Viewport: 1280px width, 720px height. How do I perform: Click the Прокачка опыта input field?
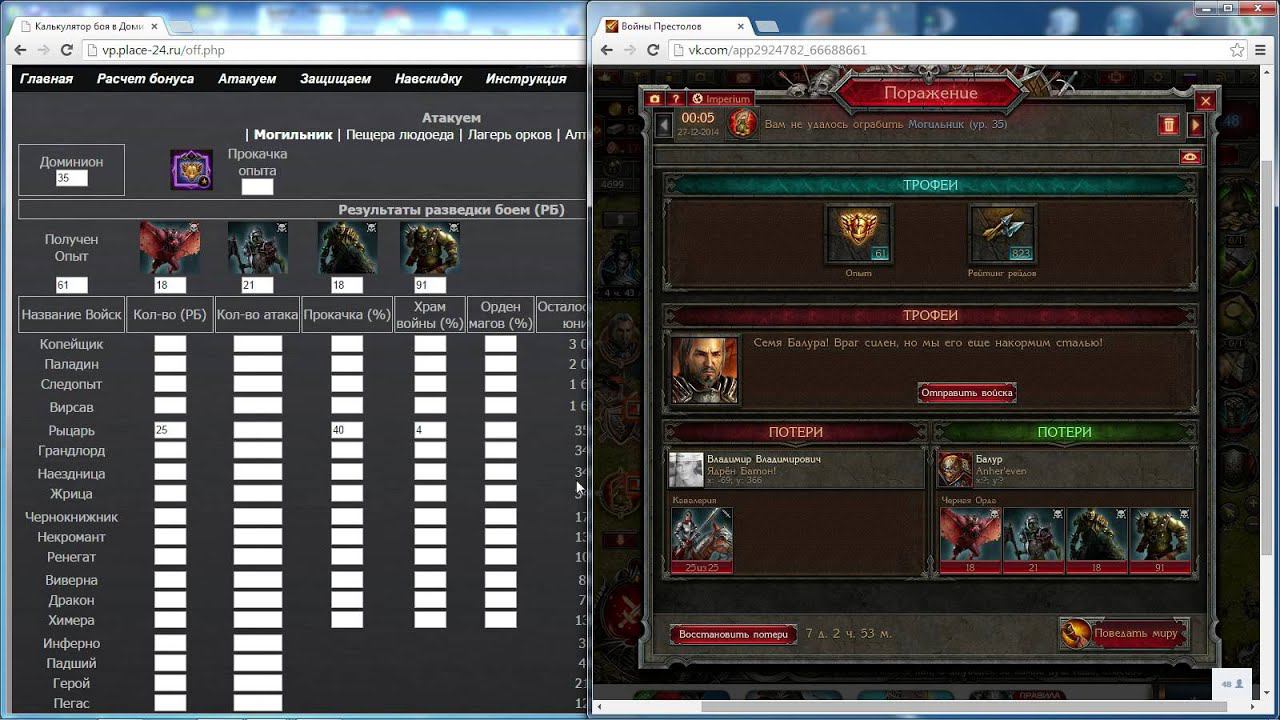257,187
